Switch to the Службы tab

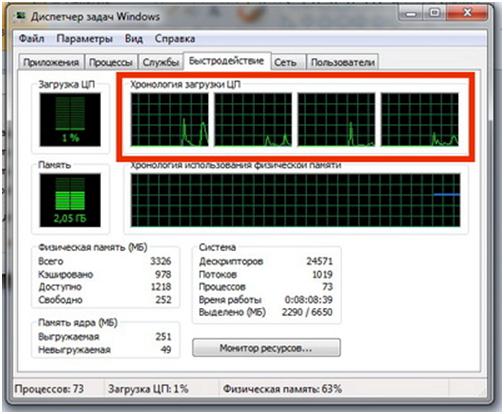(161, 62)
